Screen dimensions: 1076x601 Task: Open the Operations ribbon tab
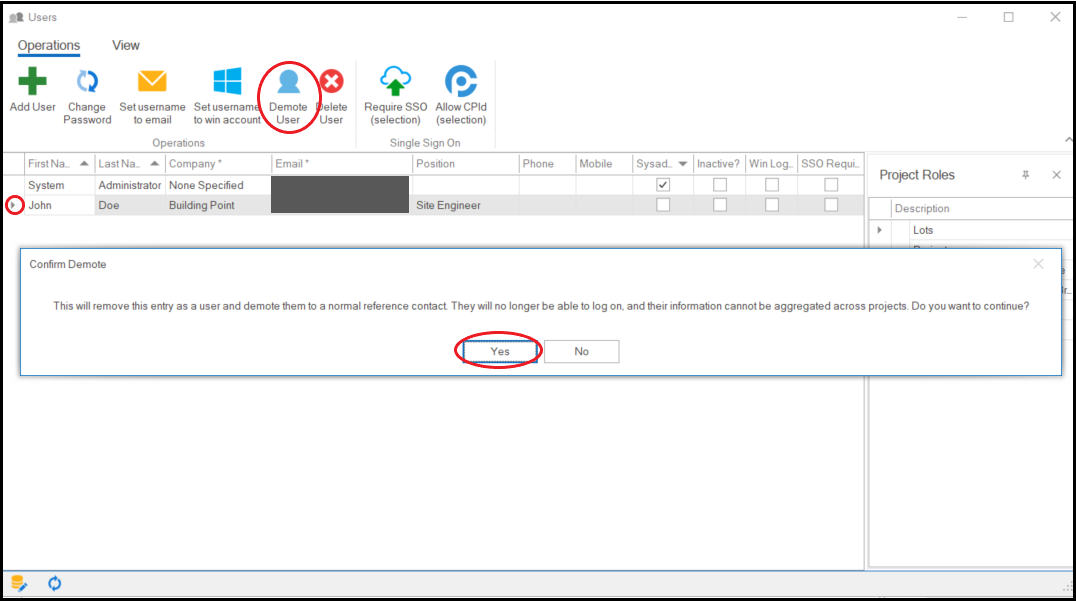(49, 45)
